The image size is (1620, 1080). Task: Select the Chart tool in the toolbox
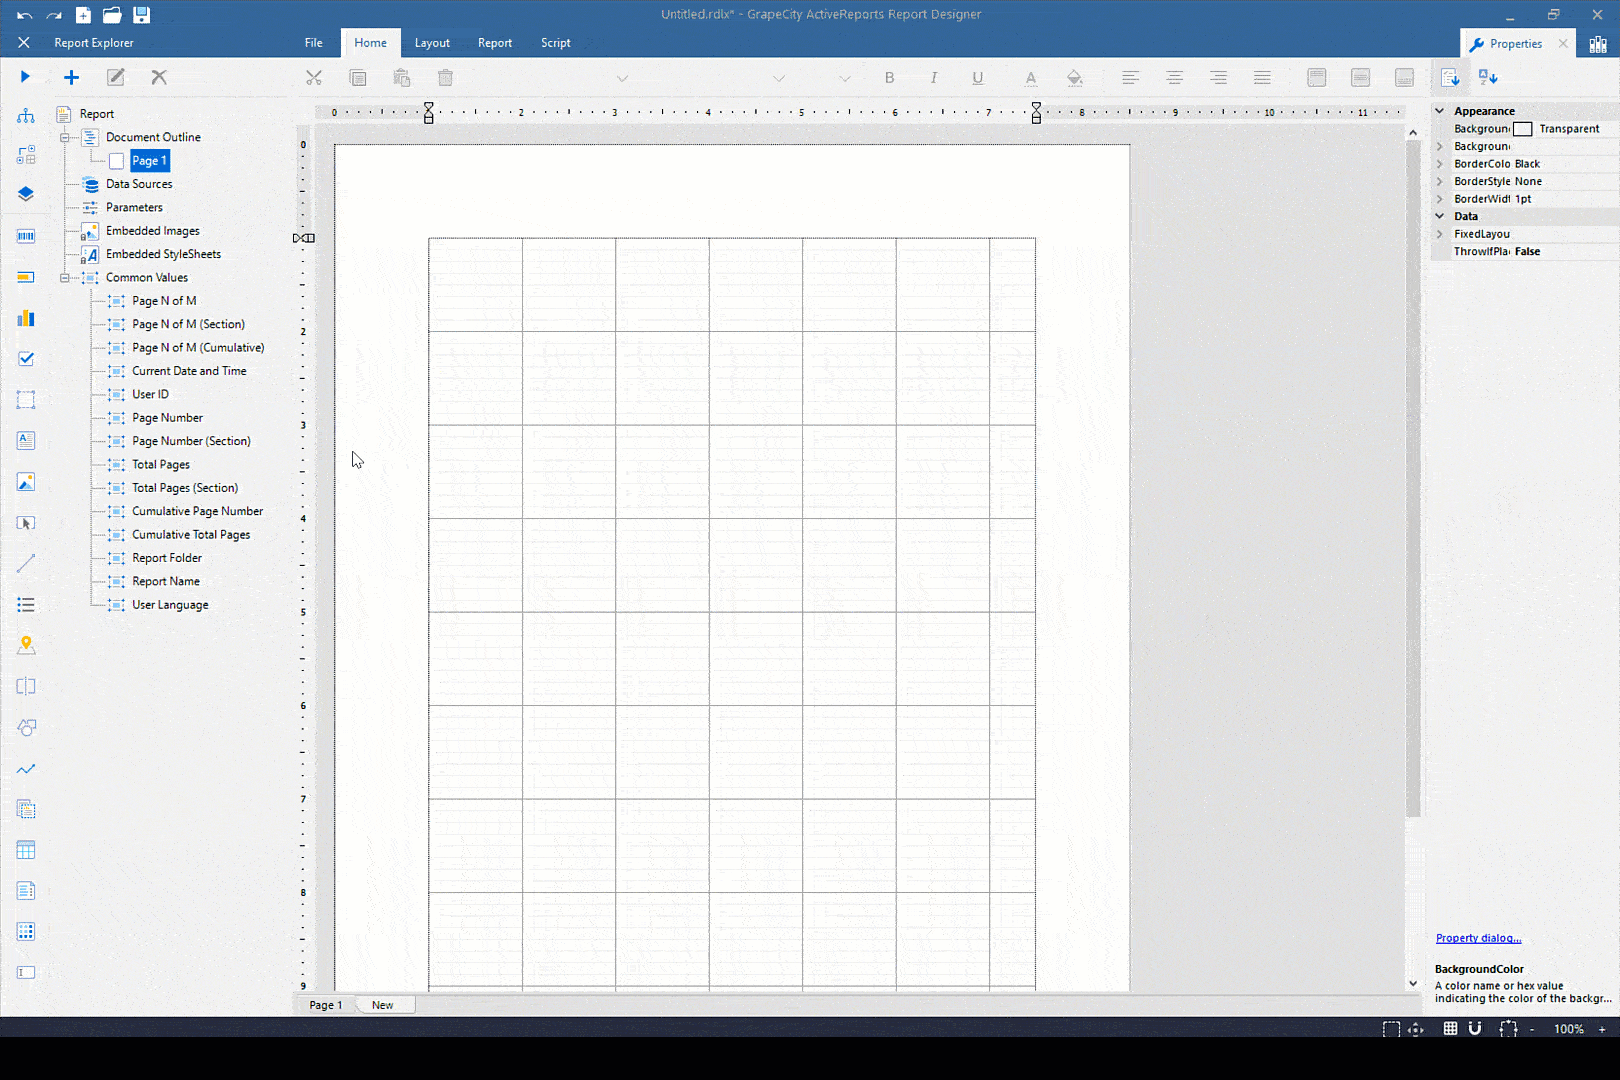(25, 318)
